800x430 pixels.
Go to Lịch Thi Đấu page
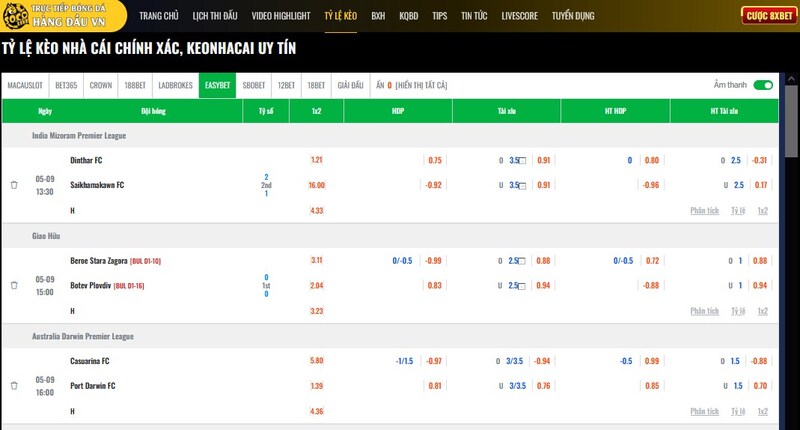pyautogui.click(x=215, y=16)
